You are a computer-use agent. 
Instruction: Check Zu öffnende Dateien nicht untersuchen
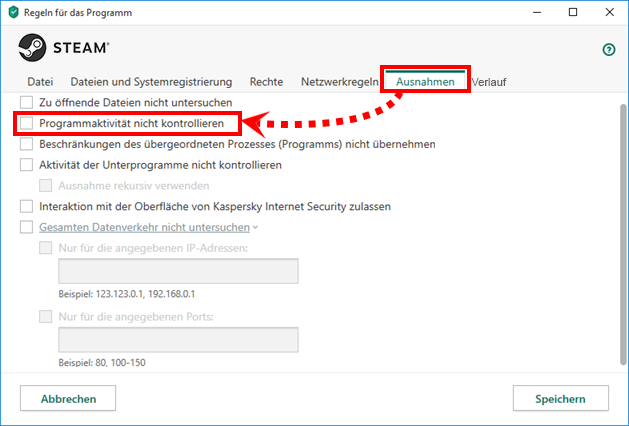click(26, 102)
